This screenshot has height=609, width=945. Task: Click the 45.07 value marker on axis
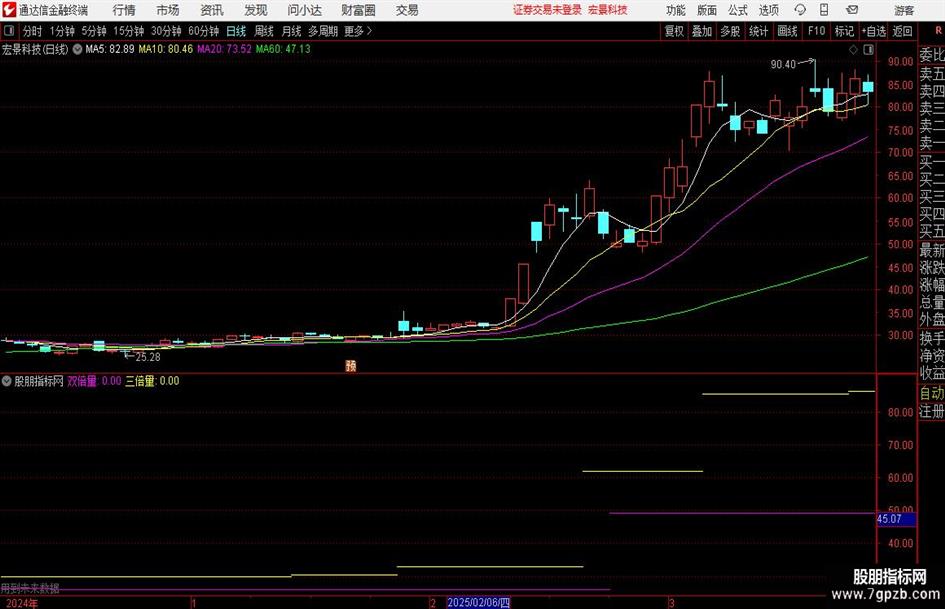(896, 519)
